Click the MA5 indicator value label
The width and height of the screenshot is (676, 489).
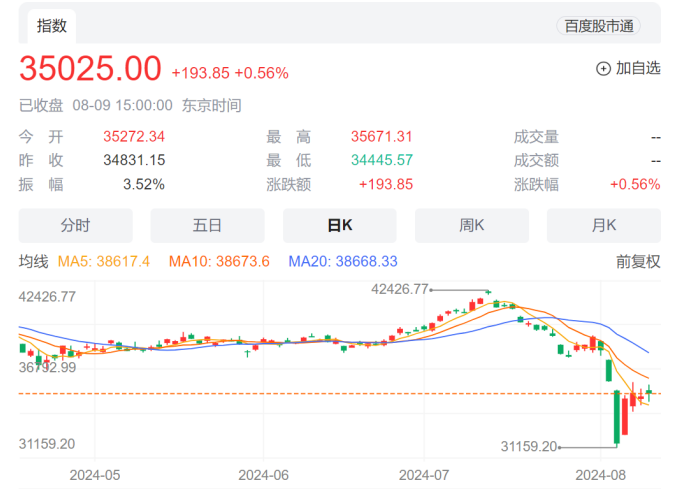(x=104, y=261)
